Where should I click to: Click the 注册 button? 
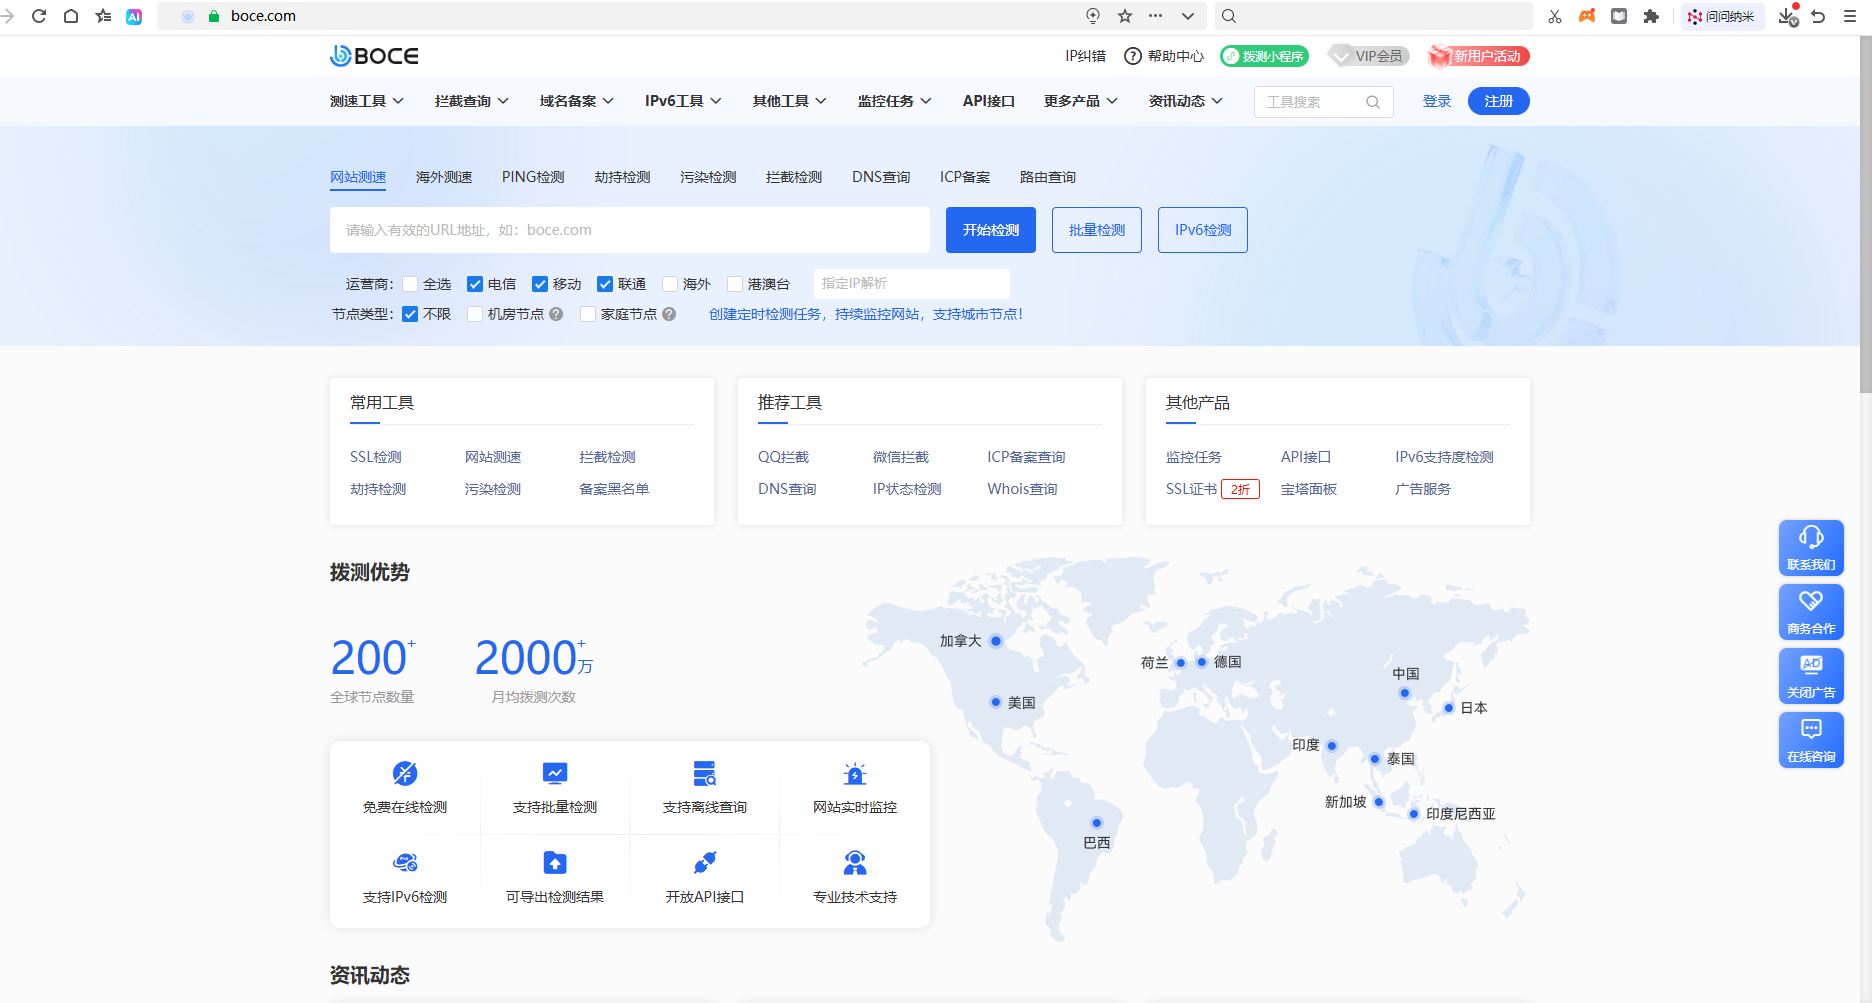pyautogui.click(x=1498, y=101)
